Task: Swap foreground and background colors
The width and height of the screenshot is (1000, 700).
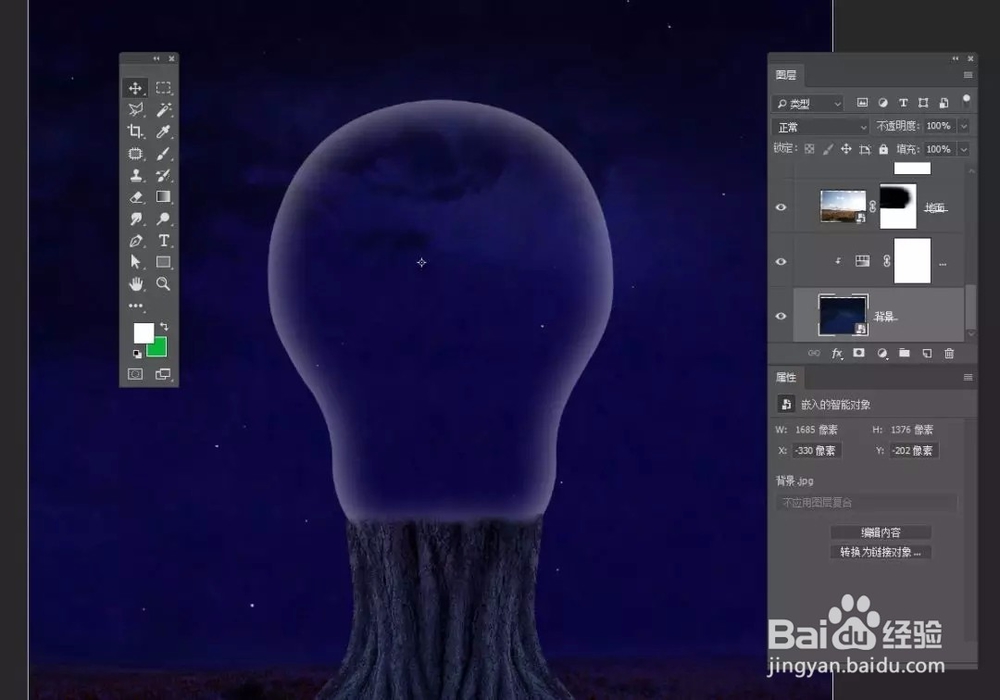Action: pos(165,326)
